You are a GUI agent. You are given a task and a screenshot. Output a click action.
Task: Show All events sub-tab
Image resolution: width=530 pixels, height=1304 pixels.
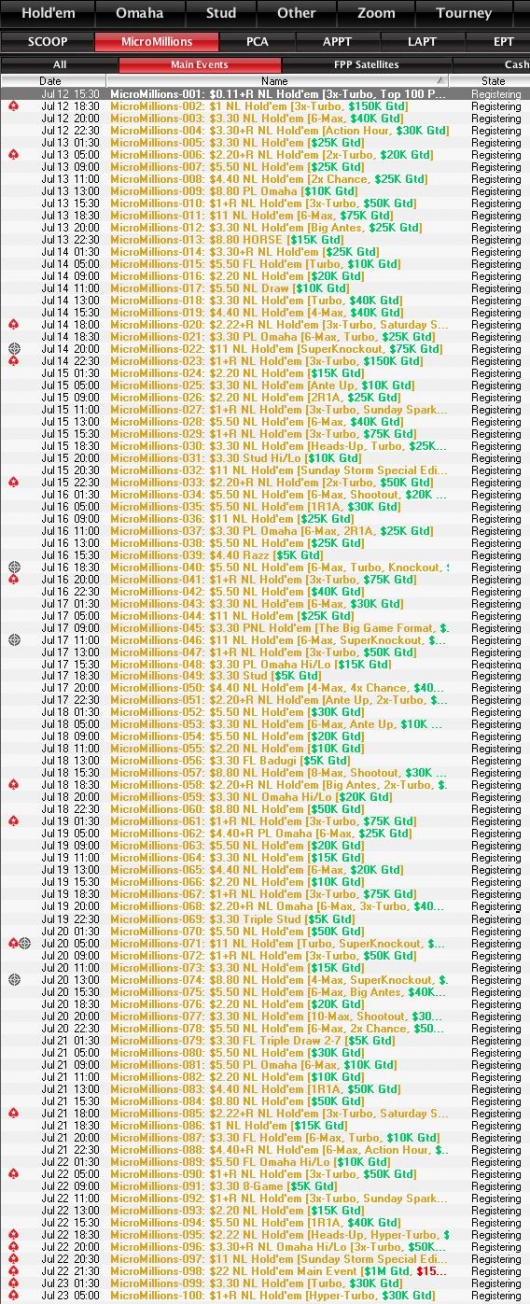[x=59, y=64]
